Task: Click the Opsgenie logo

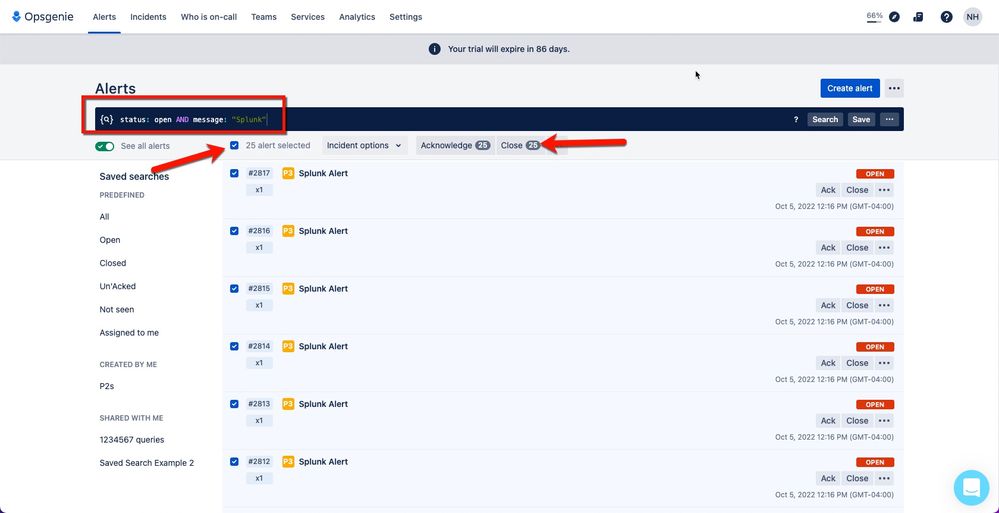Action: pyautogui.click(x=43, y=17)
